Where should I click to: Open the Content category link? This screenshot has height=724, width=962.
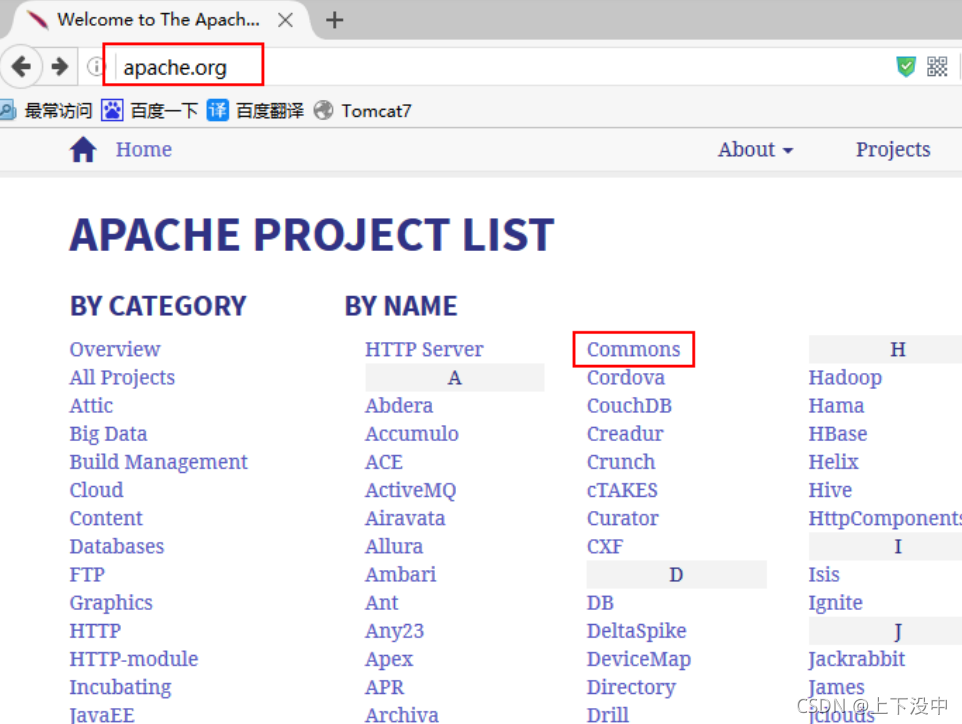click(x=106, y=518)
